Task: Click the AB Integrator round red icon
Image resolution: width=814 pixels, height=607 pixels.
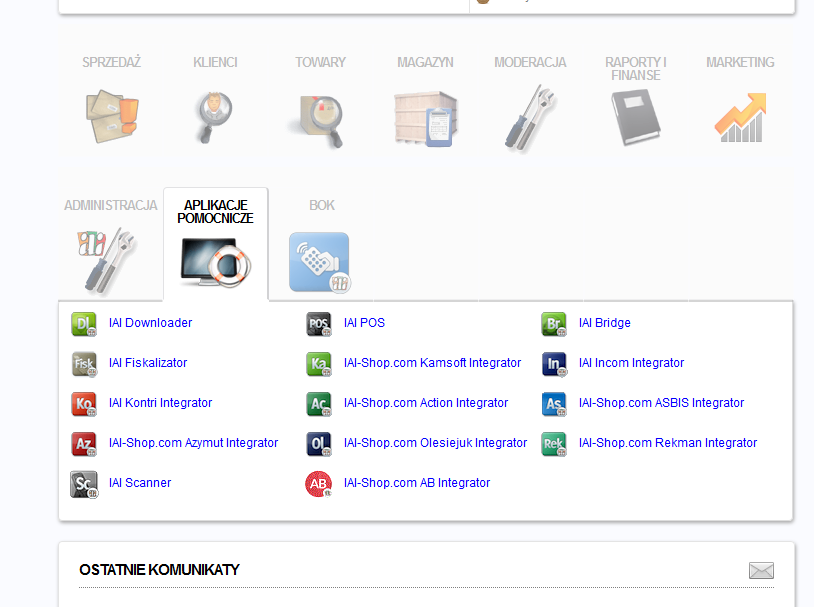Action: coord(318,484)
